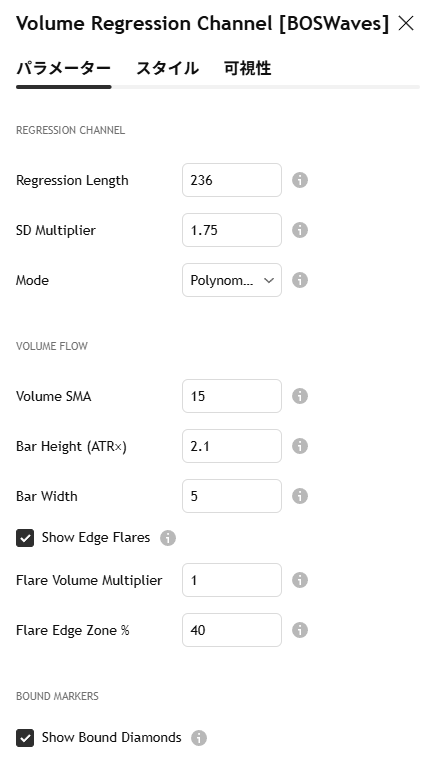
Task: Toggle the Show Bound Diamonds checkbox
Action: click(x=25, y=738)
